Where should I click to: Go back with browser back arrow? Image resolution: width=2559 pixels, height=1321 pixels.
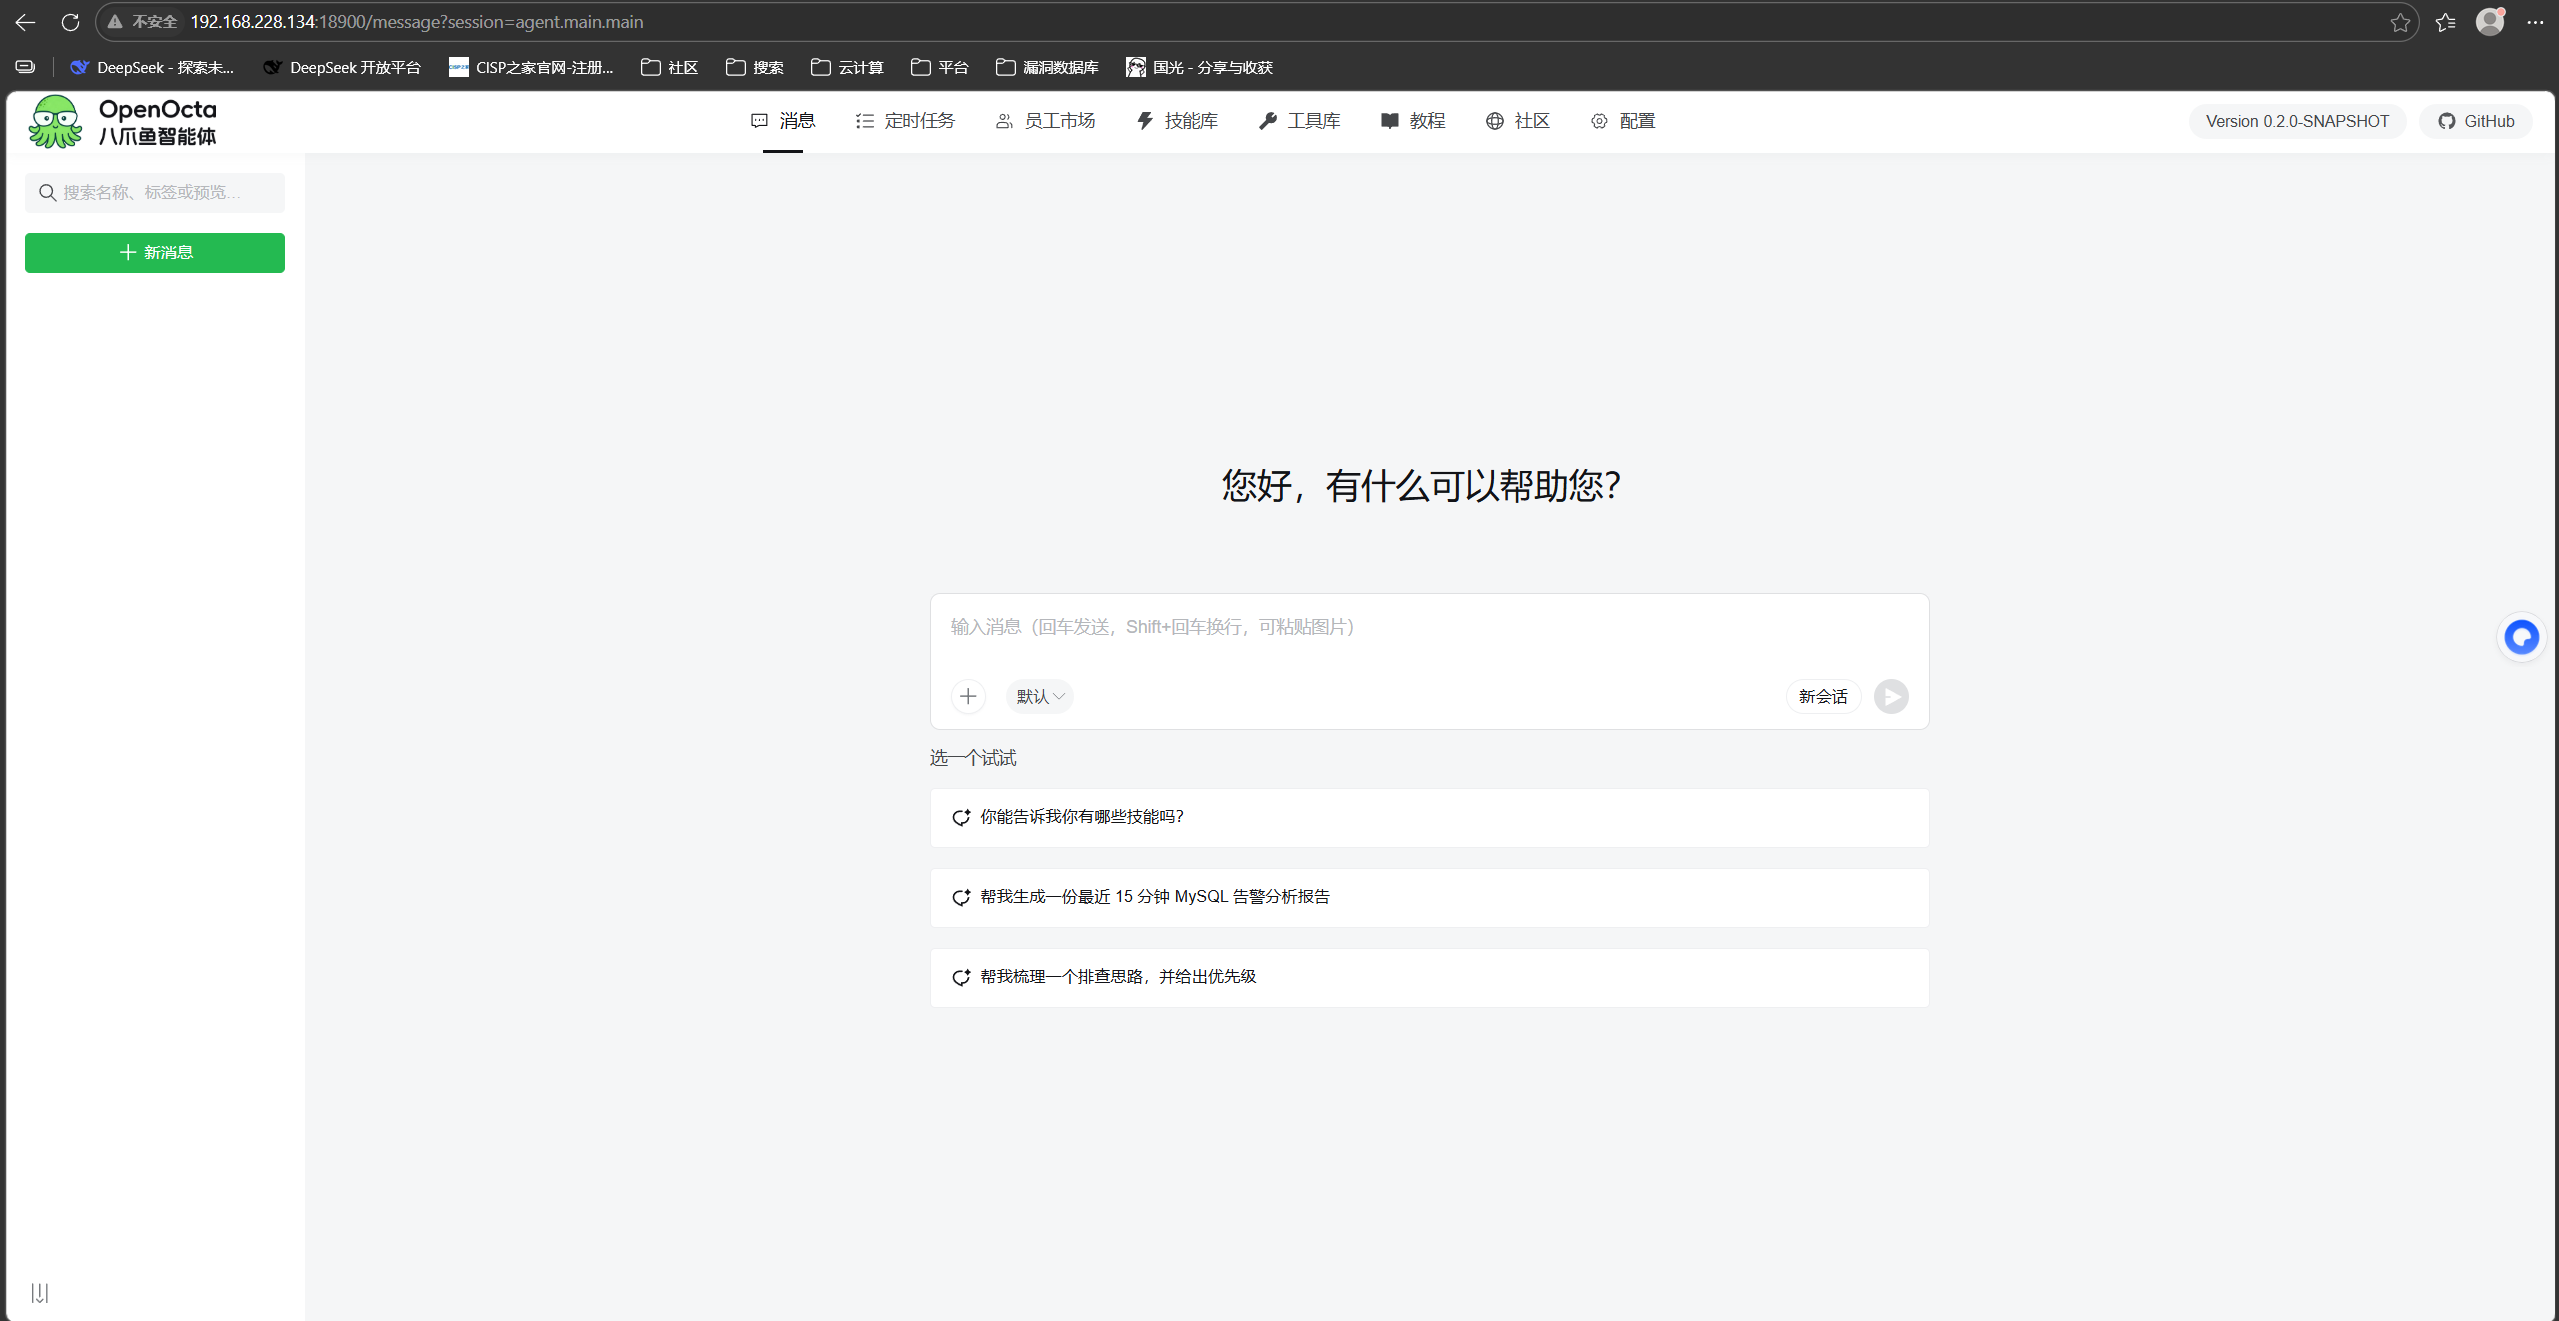25,22
